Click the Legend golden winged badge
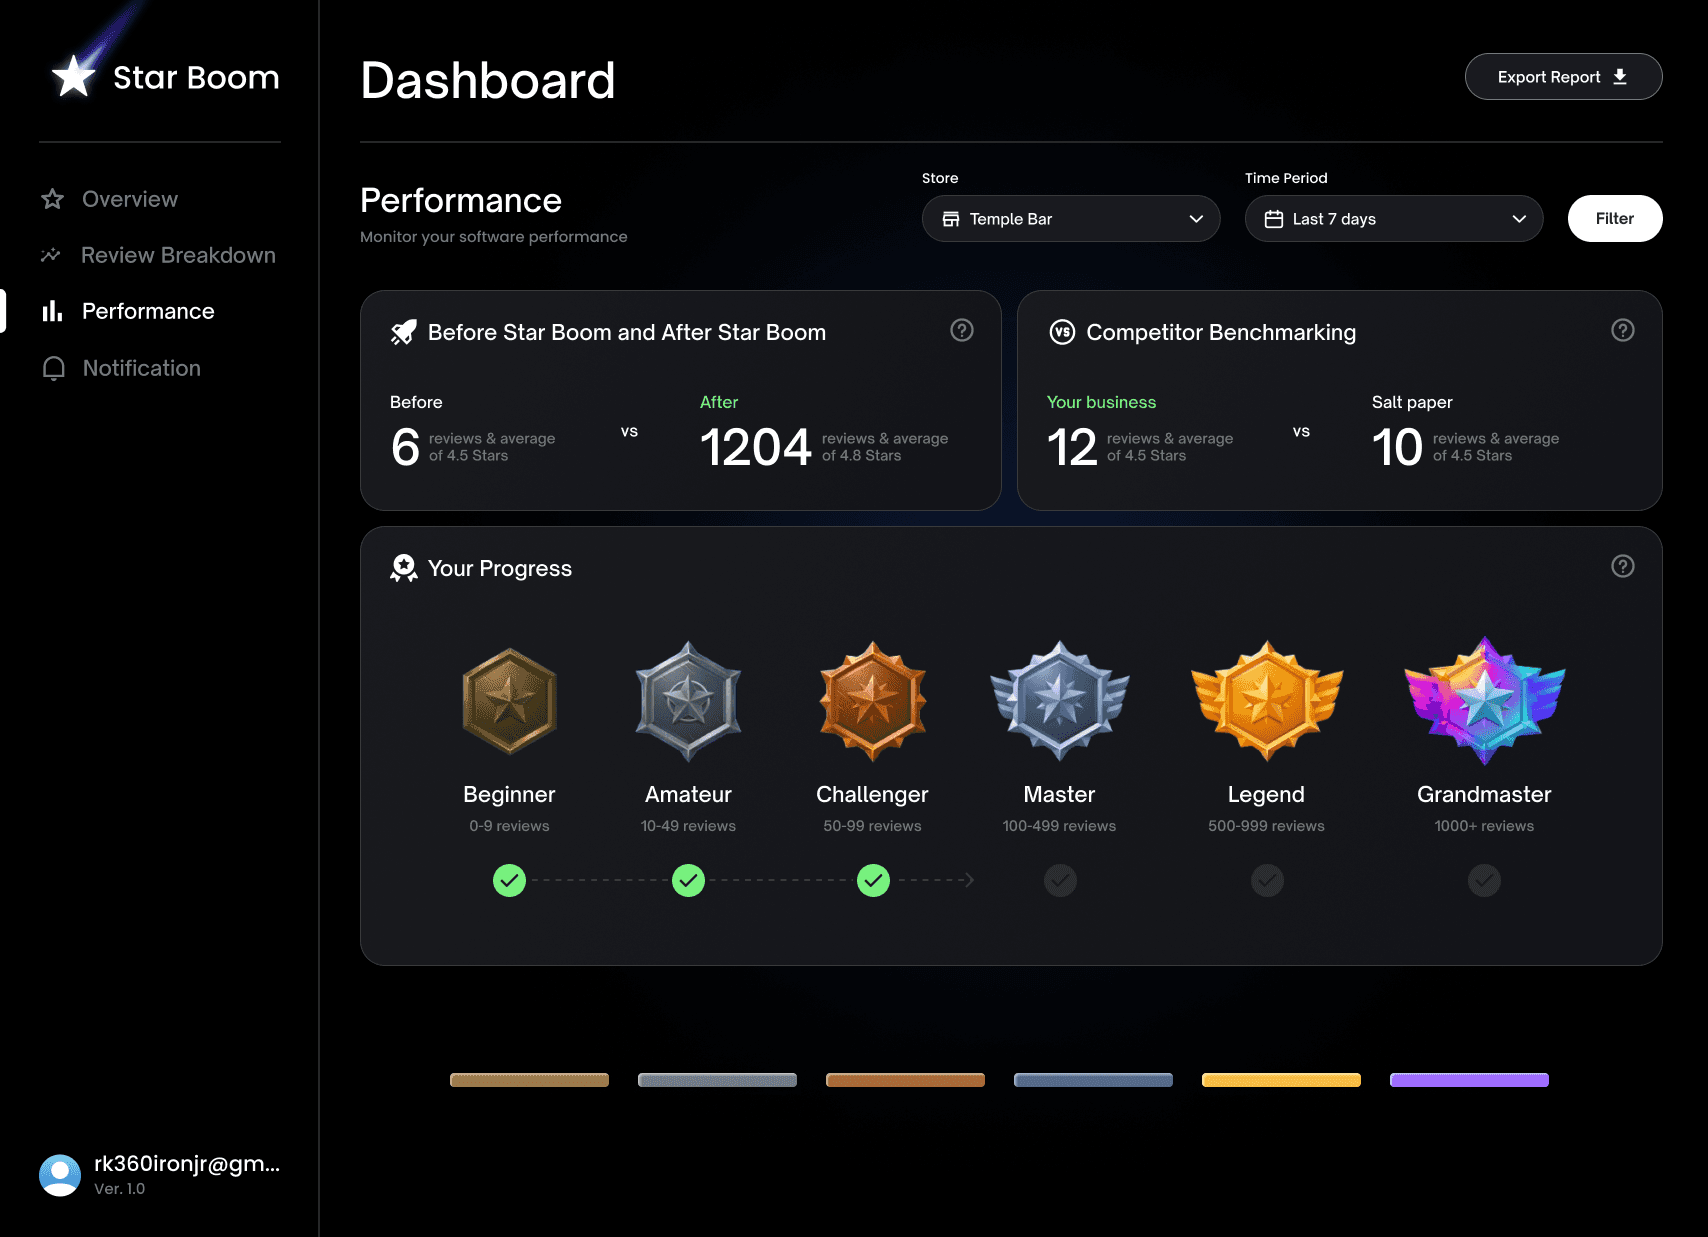This screenshot has width=1708, height=1237. click(1267, 701)
